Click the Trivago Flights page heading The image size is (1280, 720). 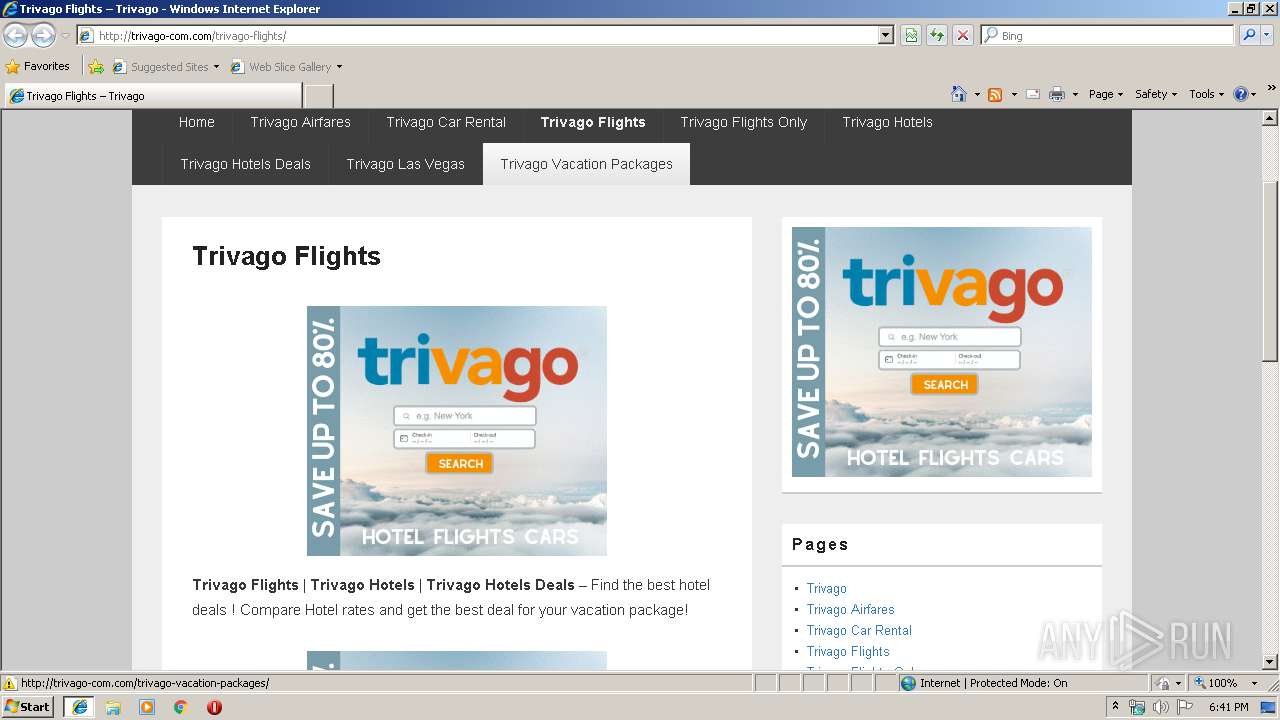pos(286,256)
